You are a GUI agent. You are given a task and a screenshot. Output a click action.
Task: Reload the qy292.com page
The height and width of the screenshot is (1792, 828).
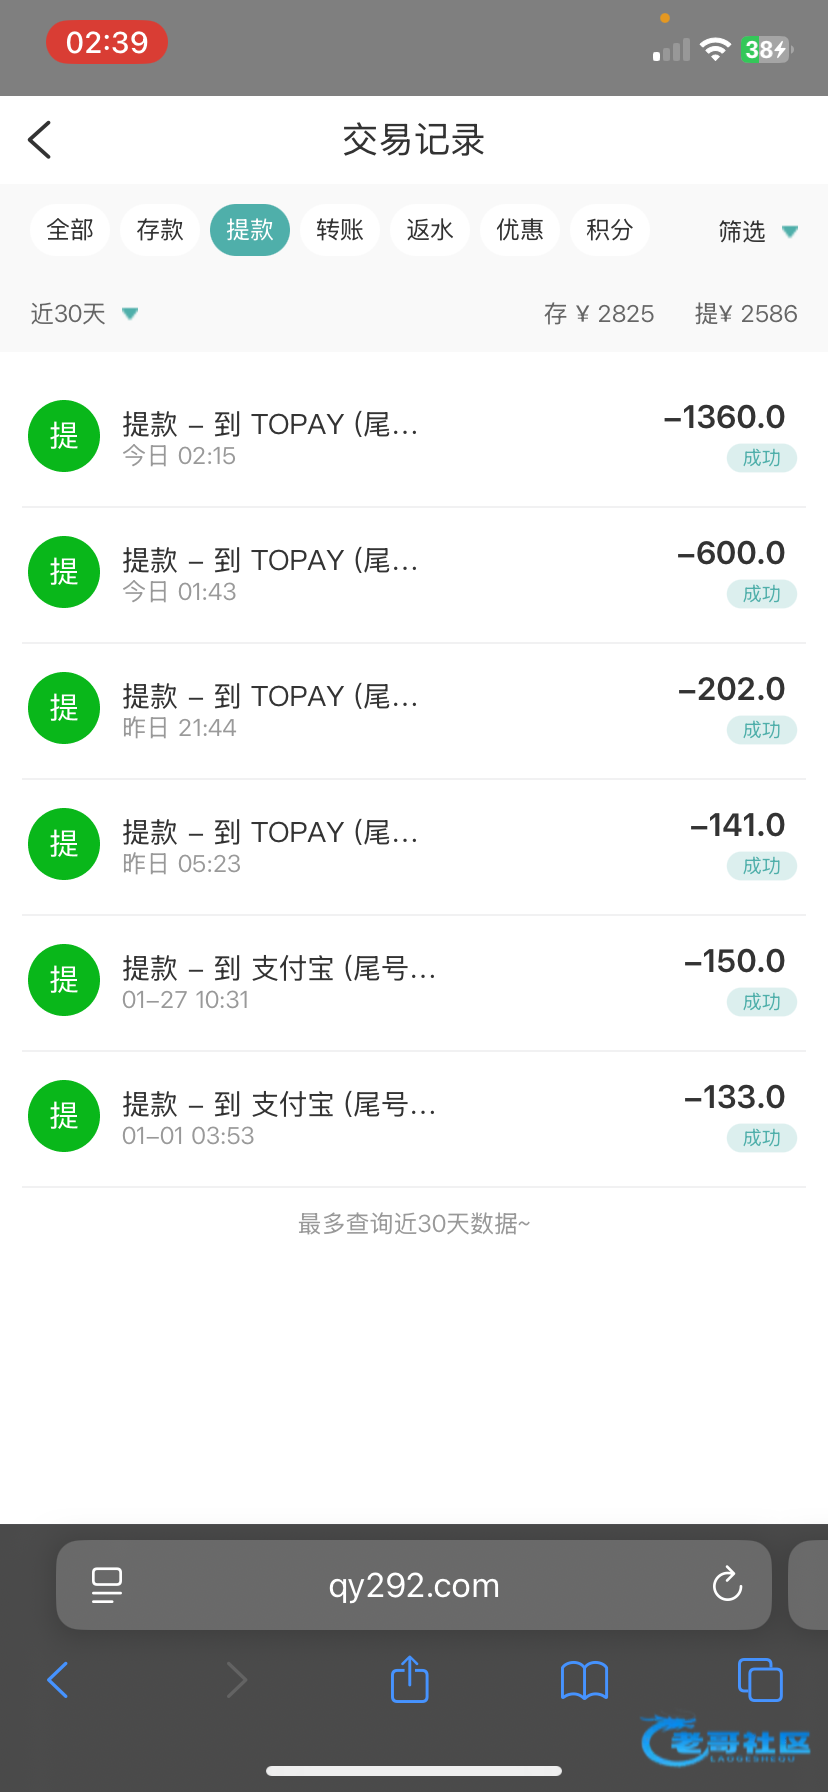click(727, 1585)
